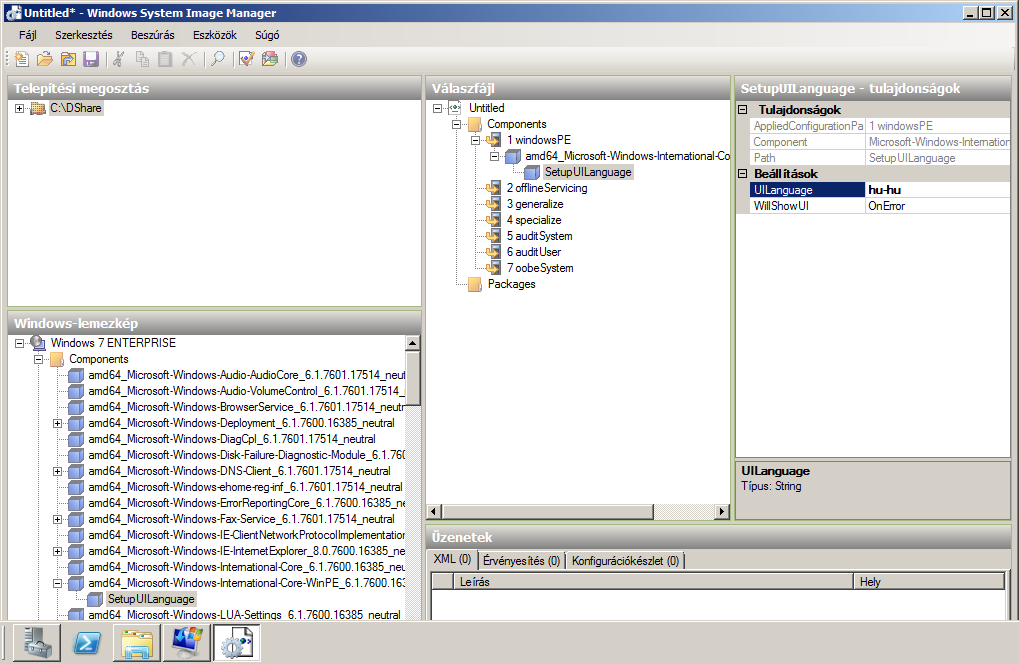Click the Leírás column header
Viewport: 1019px width, 664px height.
[653, 581]
